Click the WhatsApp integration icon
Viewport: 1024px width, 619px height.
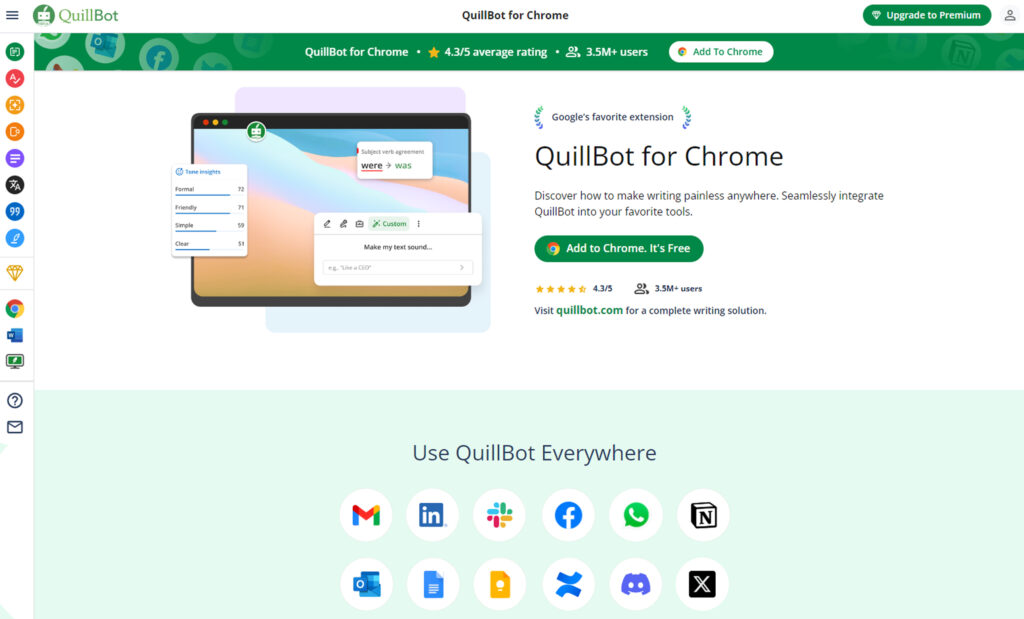[x=635, y=515]
